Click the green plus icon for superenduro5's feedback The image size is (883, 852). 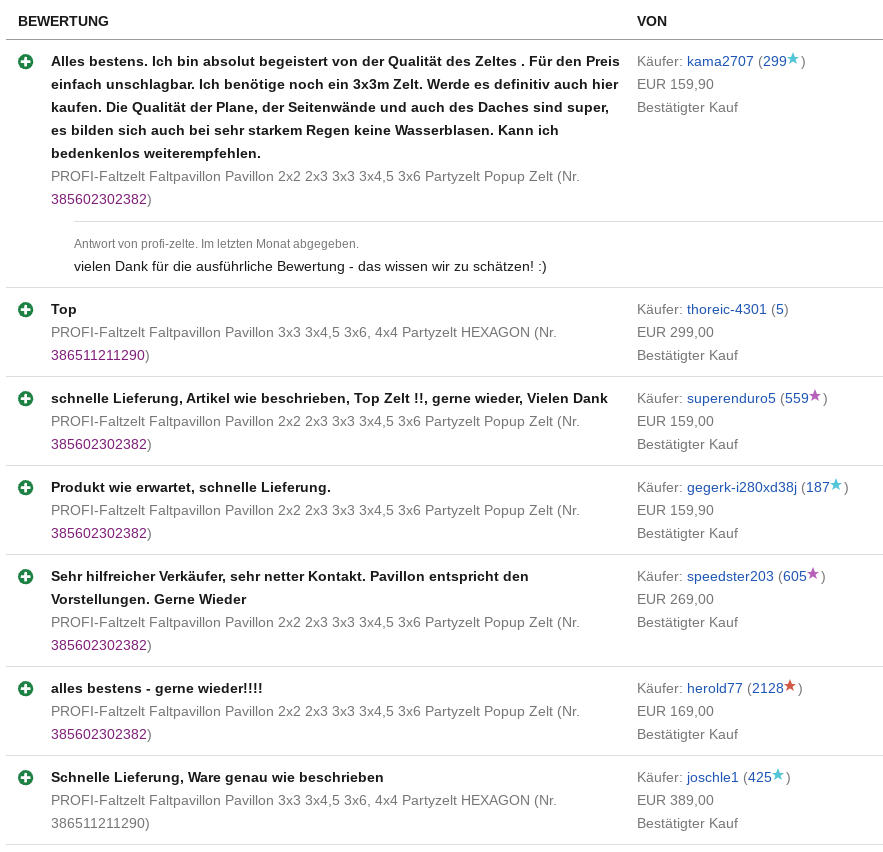pos(25,399)
